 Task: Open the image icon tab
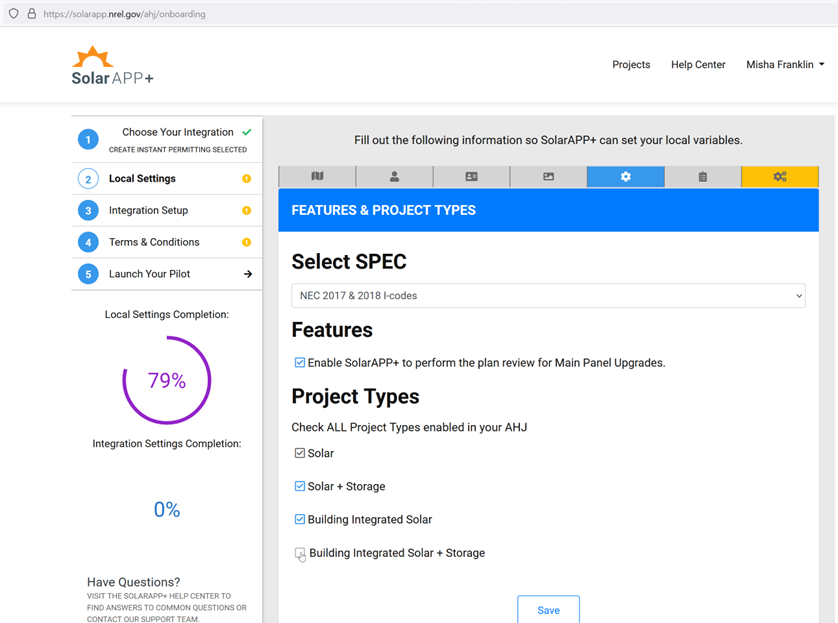(548, 177)
